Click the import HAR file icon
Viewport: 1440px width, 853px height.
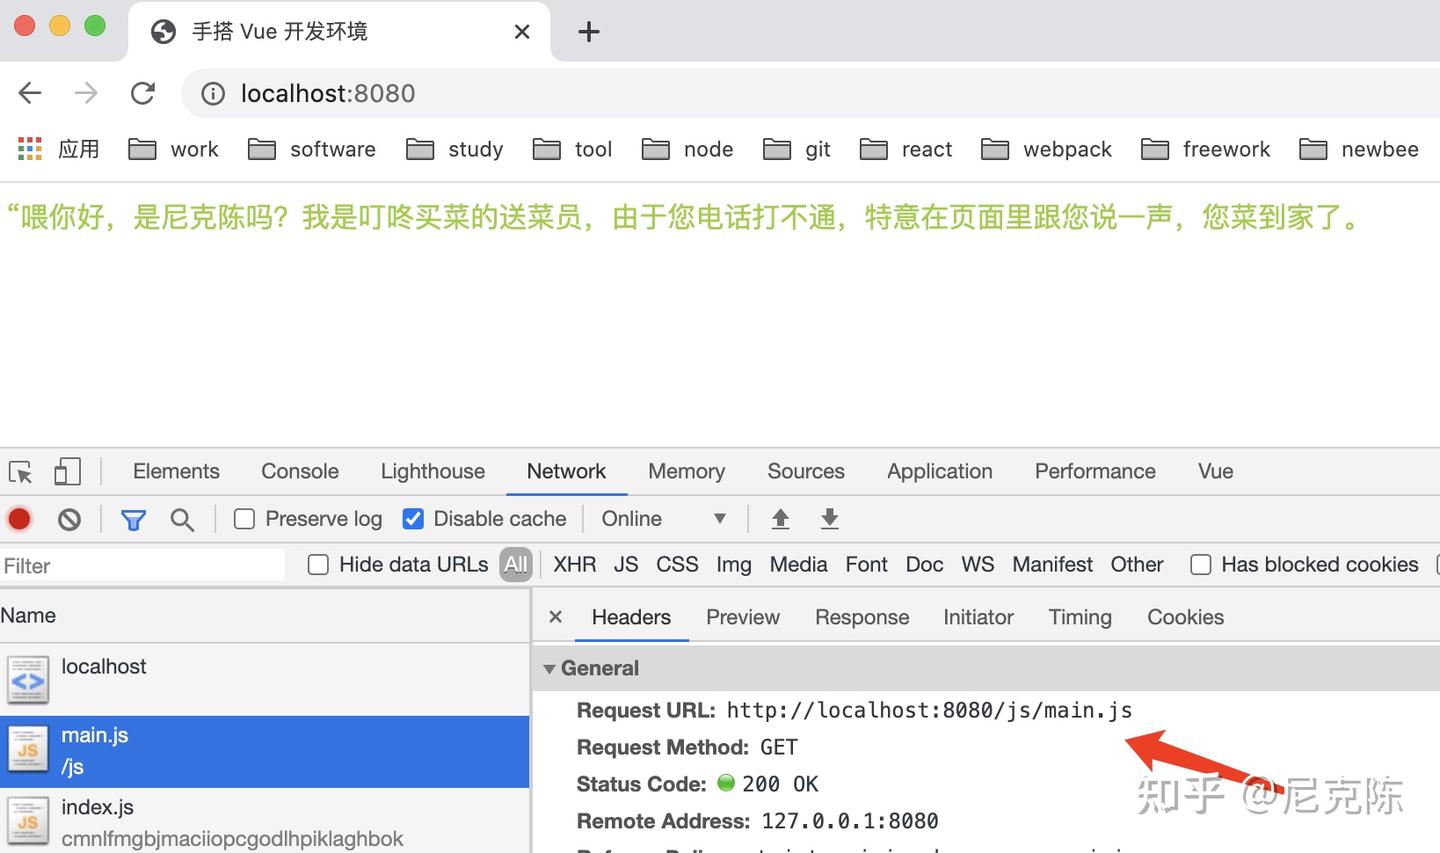pyautogui.click(x=780, y=519)
